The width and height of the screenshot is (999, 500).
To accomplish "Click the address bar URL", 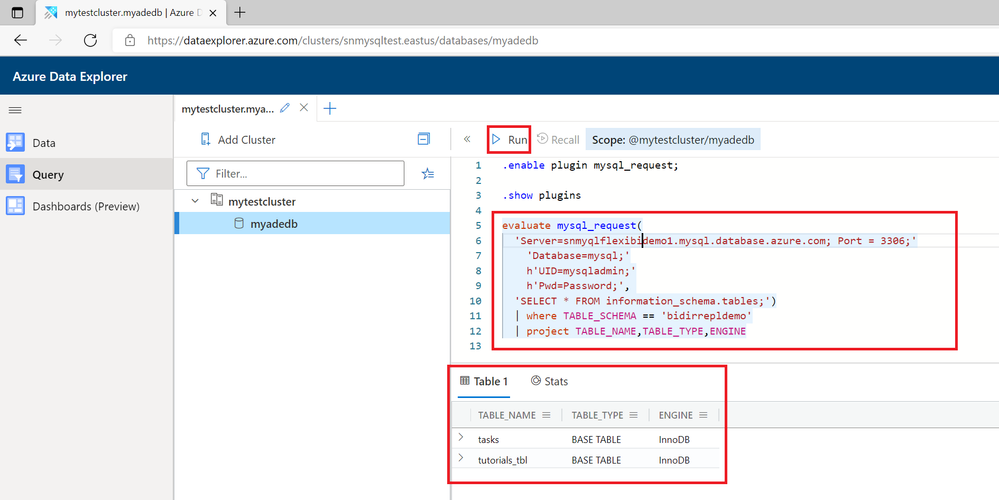I will click(343, 40).
